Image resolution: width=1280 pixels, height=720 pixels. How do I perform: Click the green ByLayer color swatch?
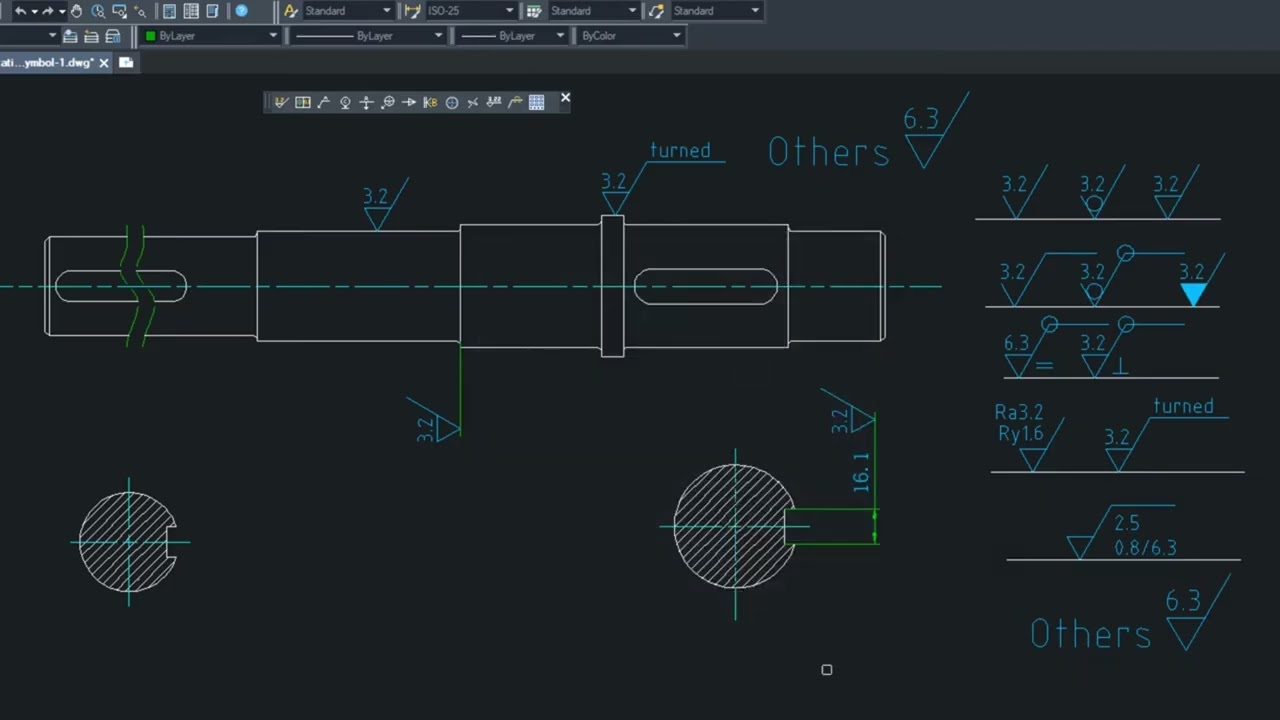tap(151, 36)
